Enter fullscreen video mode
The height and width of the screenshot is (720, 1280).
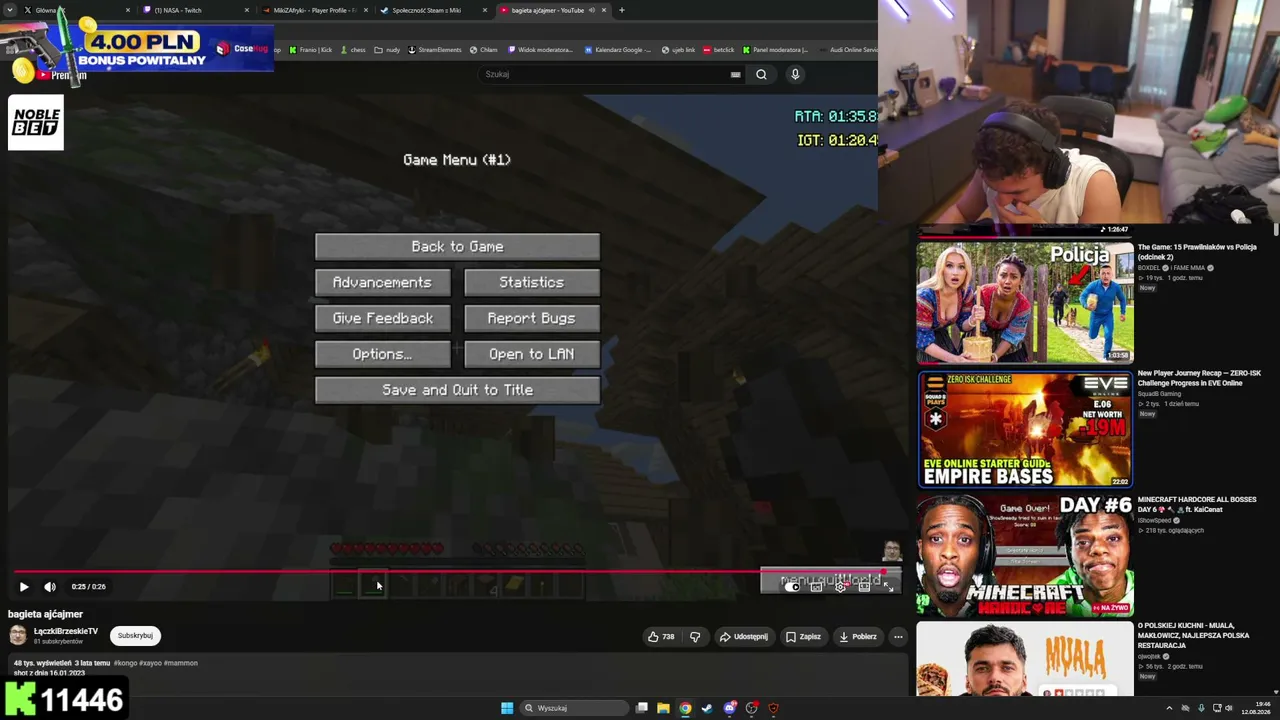coord(888,587)
